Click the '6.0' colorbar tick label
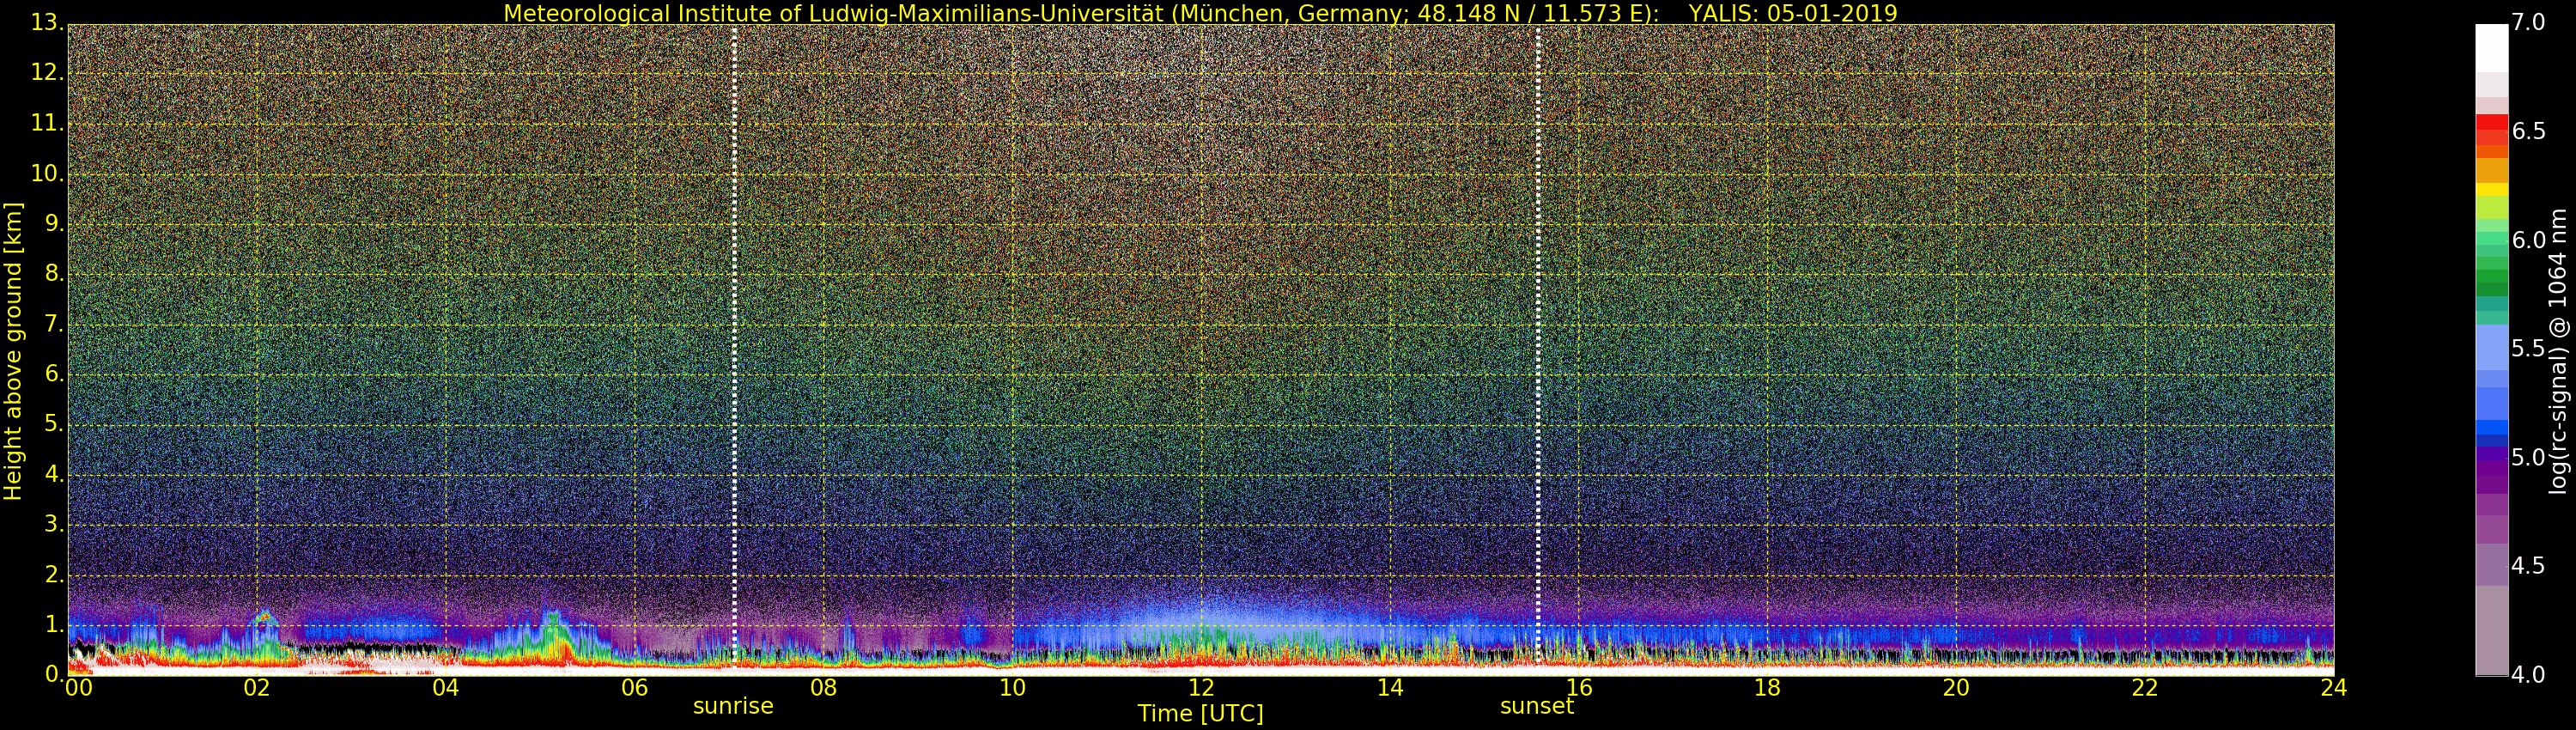Screen dimensions: 2576x730 [2528, 240]
